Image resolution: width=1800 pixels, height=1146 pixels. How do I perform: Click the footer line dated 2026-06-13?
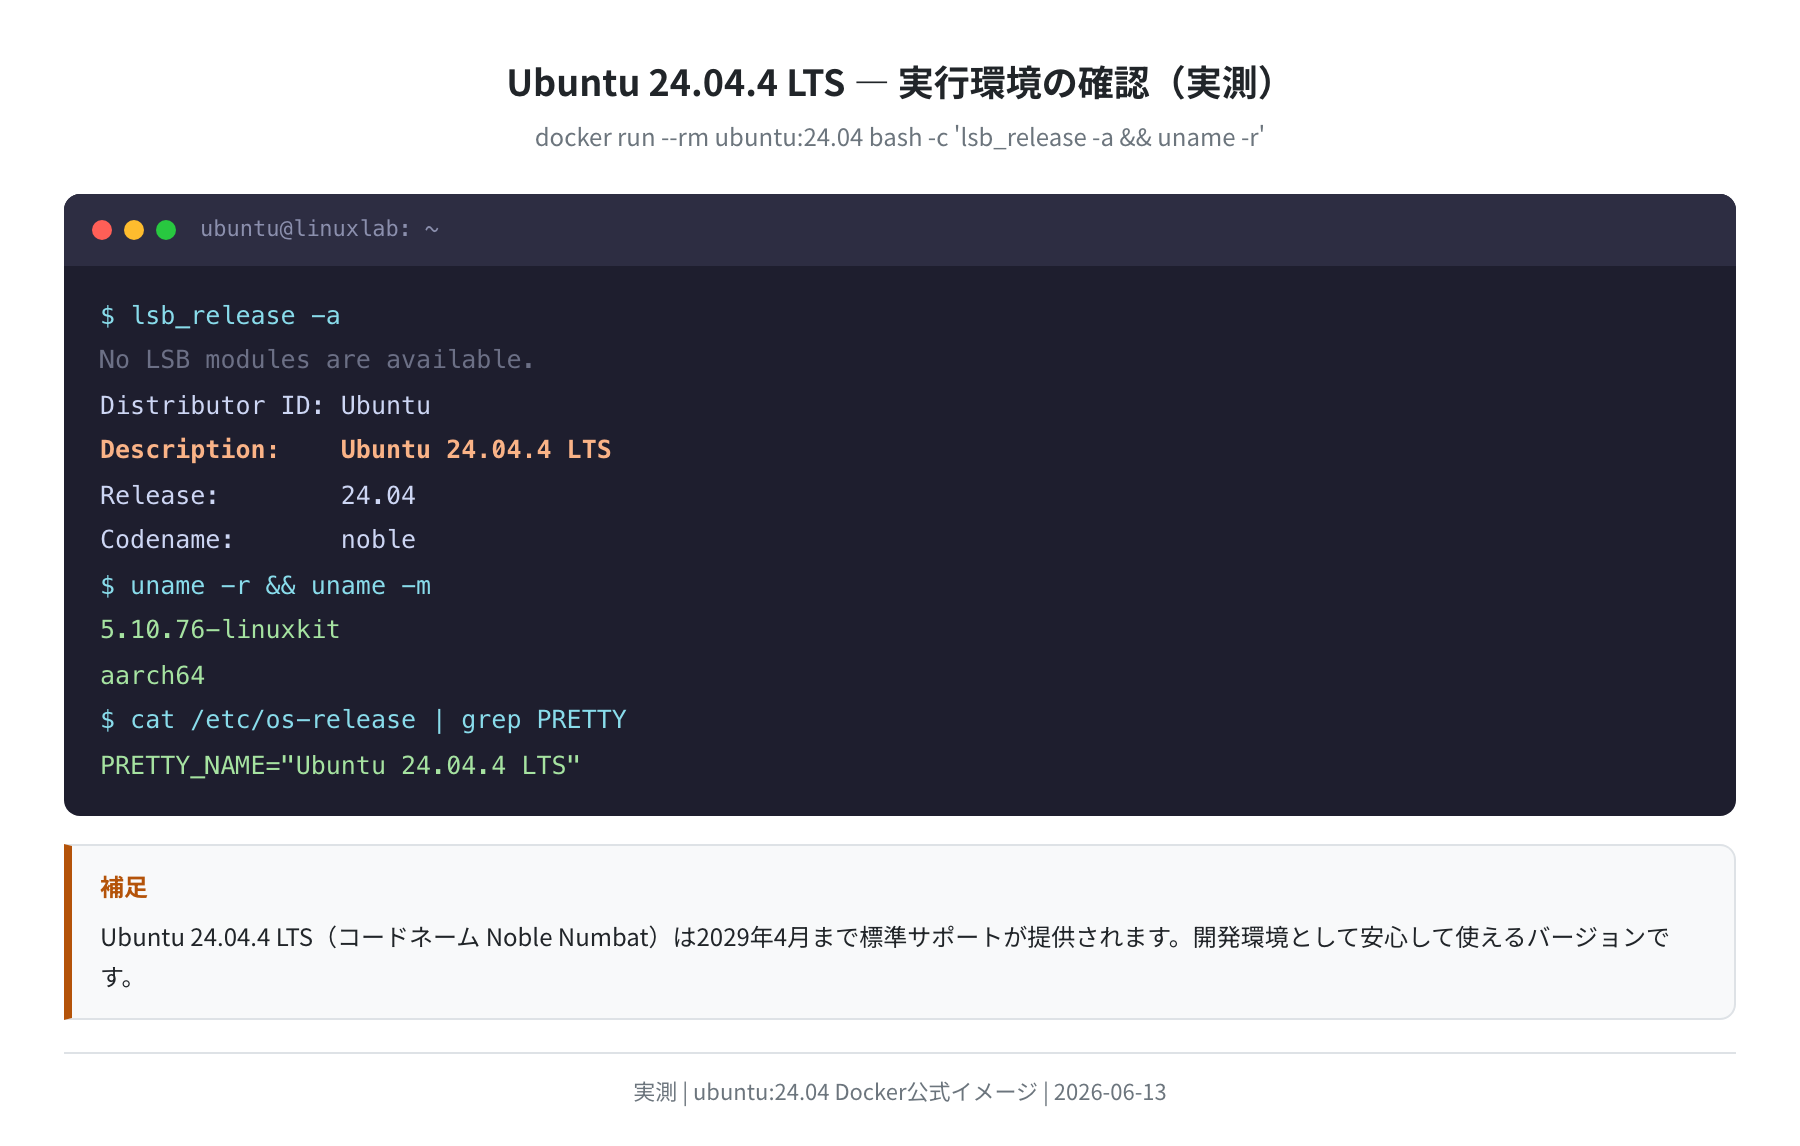pos(900,1092)
